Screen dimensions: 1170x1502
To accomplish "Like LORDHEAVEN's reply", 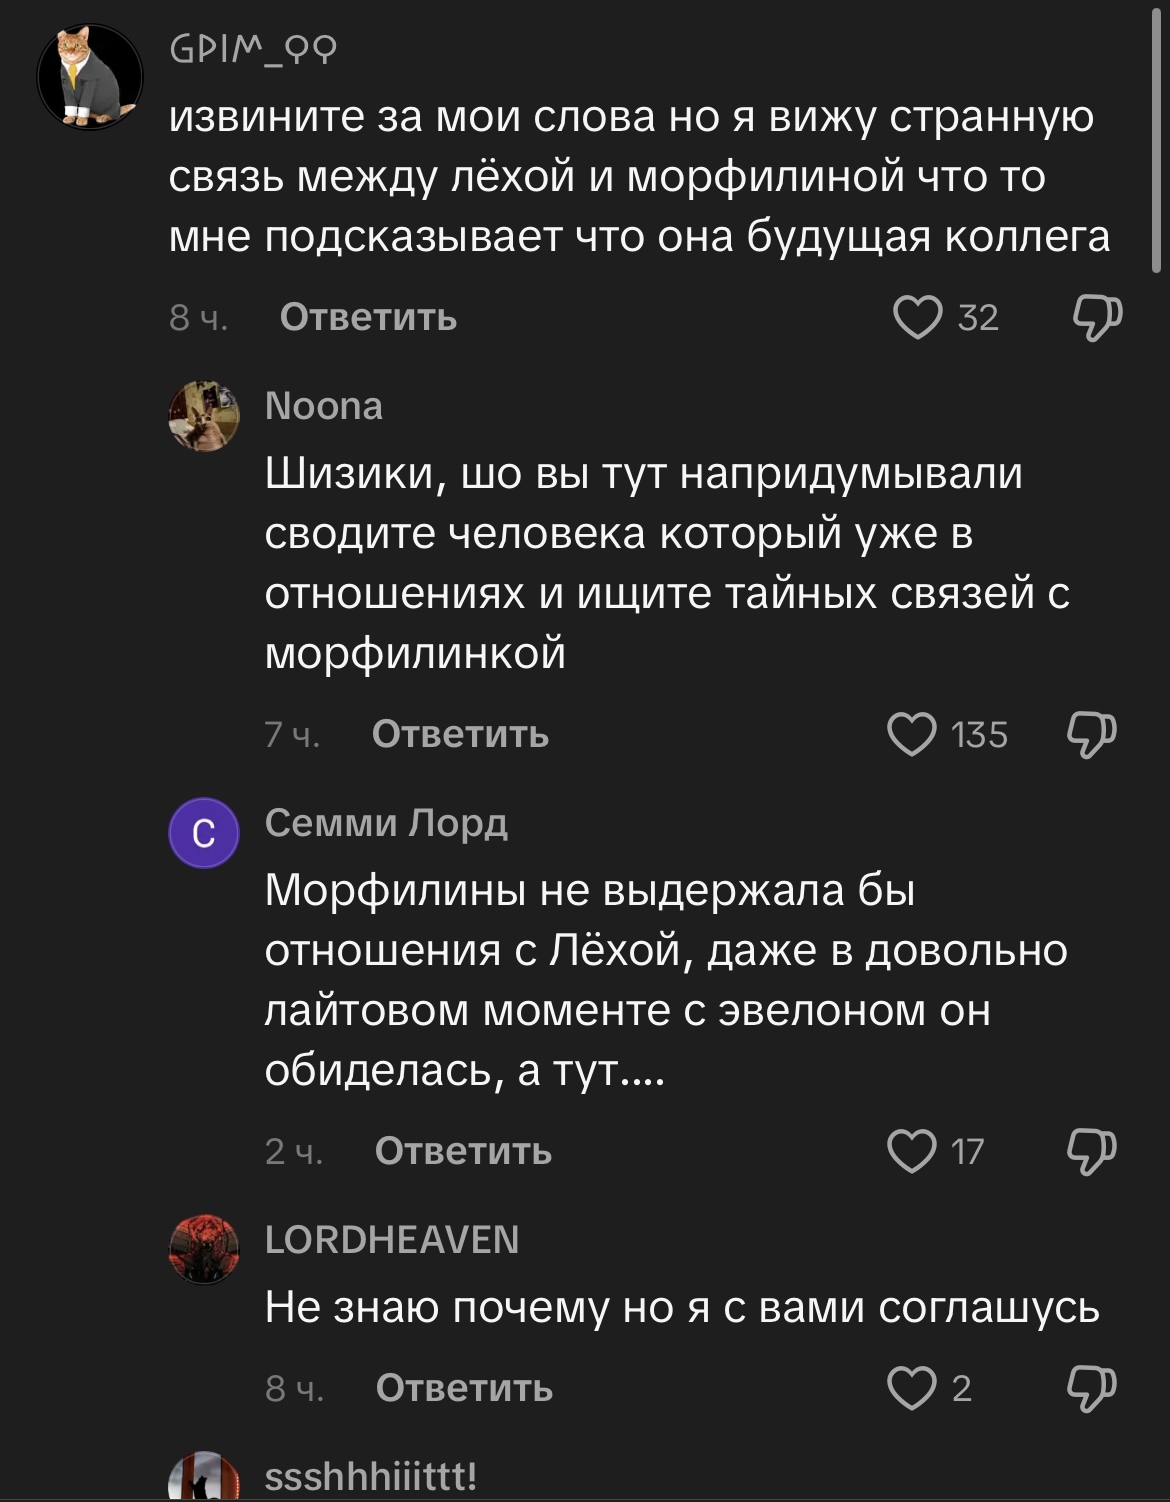I will tap(912, 1388).
